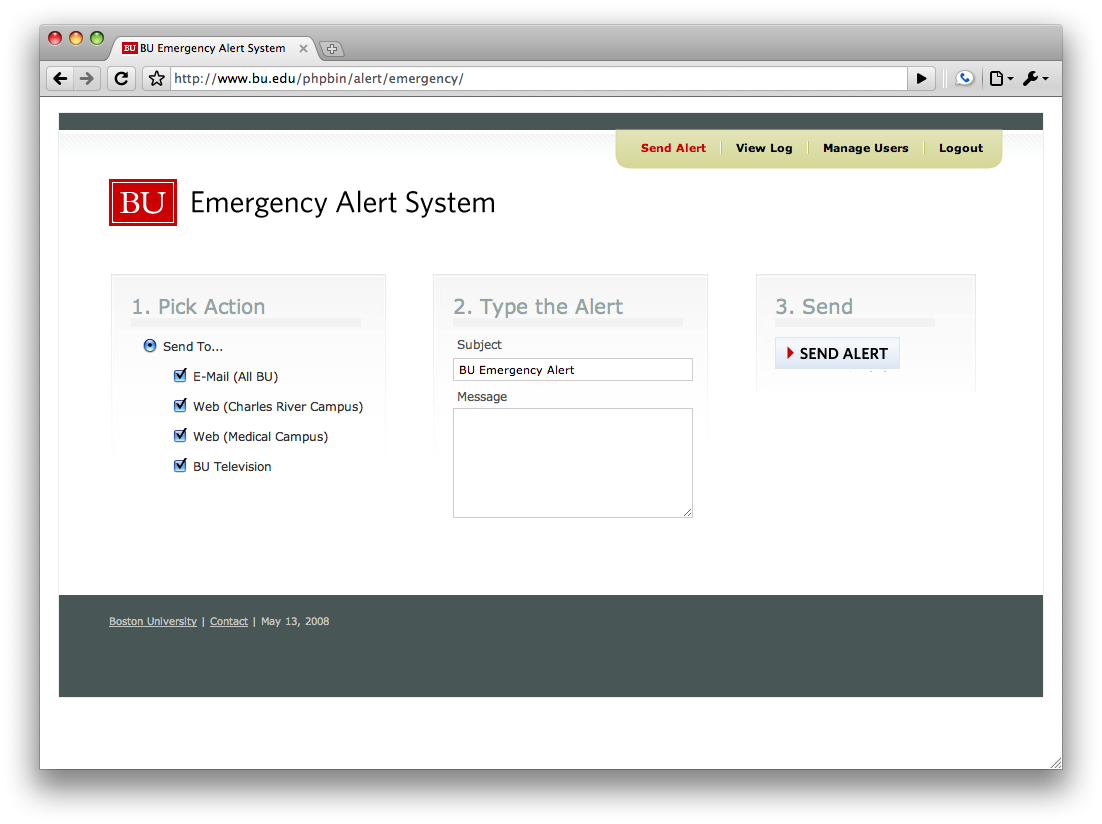Open the Send Alert nav item
Screen dimensions: 1102x824
pos(673,148)
